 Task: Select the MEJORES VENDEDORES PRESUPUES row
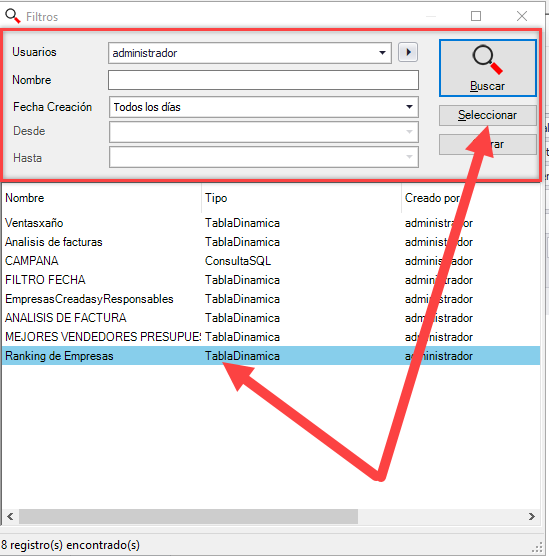pyautogui.click(x=271, y=337)
